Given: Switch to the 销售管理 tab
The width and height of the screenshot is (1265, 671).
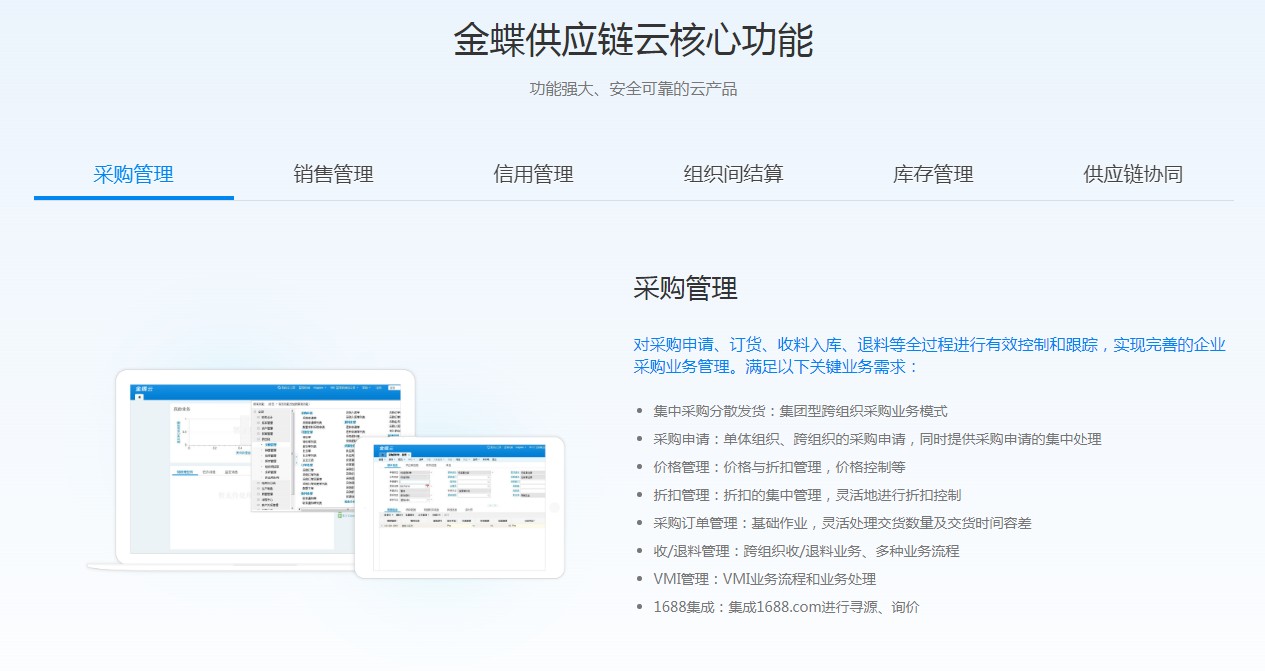Looking at the screenshot, I should point(333,174).
